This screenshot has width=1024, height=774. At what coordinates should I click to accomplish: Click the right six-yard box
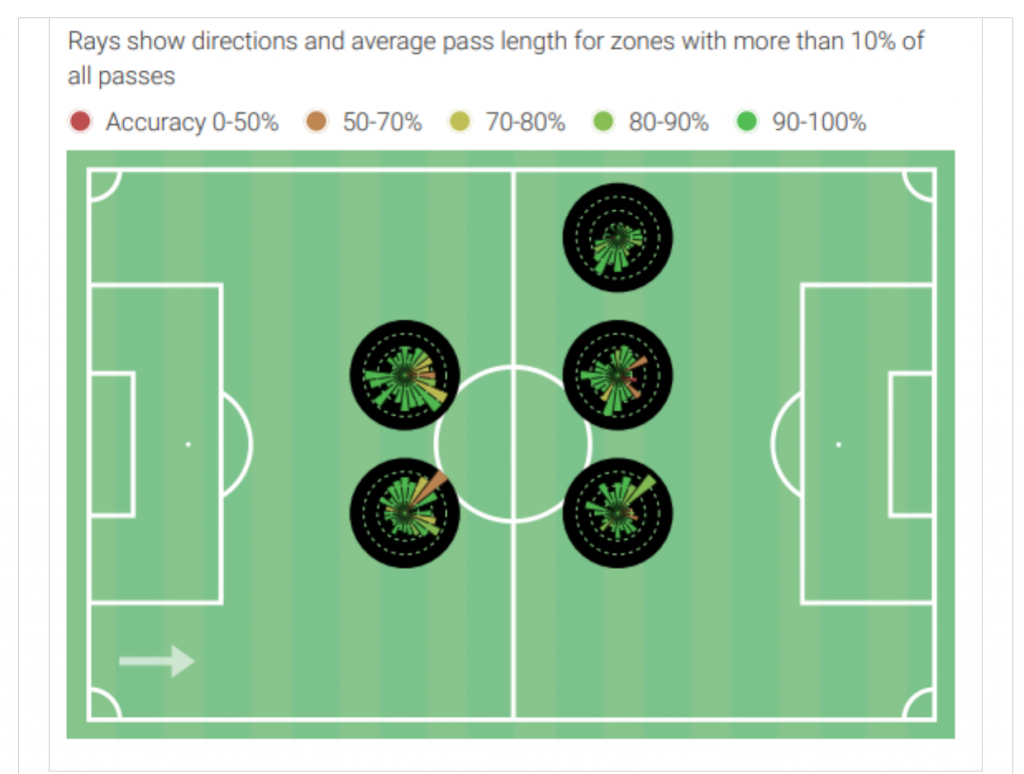tap(912, 444)
